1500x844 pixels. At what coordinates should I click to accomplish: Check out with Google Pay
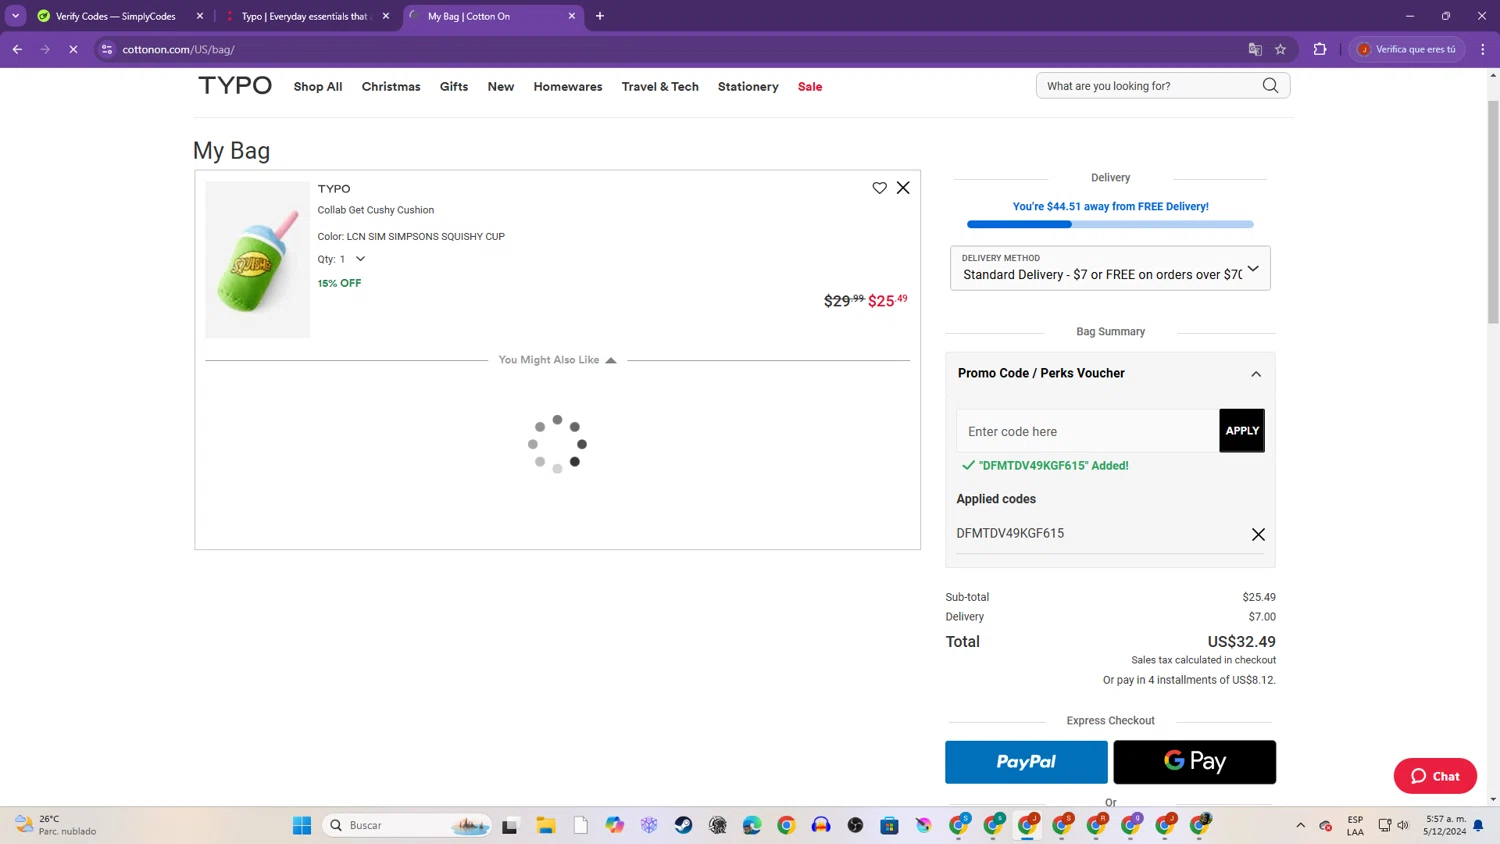click(x=1195, y=762)
